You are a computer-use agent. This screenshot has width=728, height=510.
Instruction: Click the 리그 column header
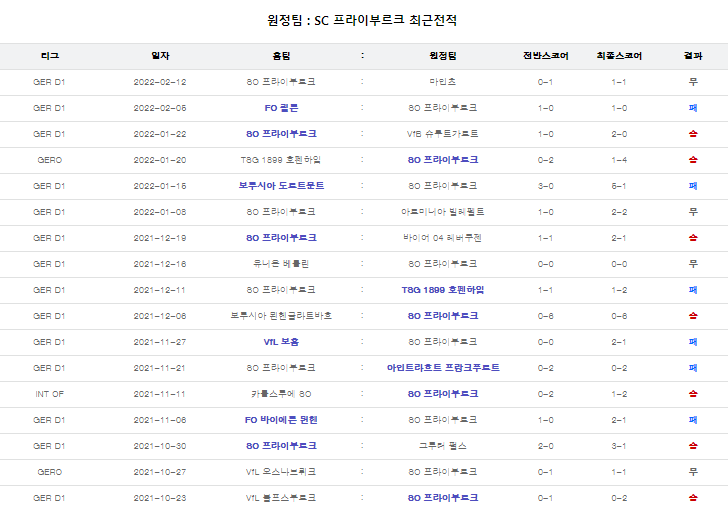point(50,56)
